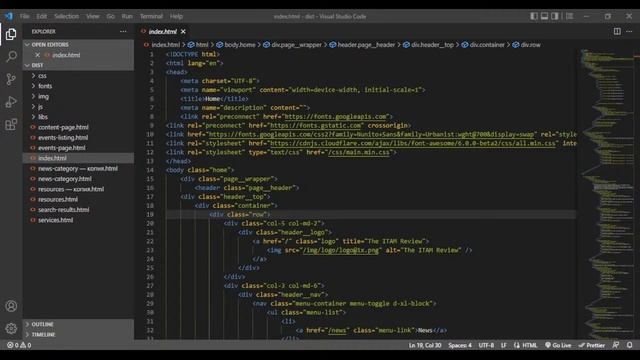
Task: Customize layout icon in title bar
Action: pyautogui.click(x=569, y=16)
